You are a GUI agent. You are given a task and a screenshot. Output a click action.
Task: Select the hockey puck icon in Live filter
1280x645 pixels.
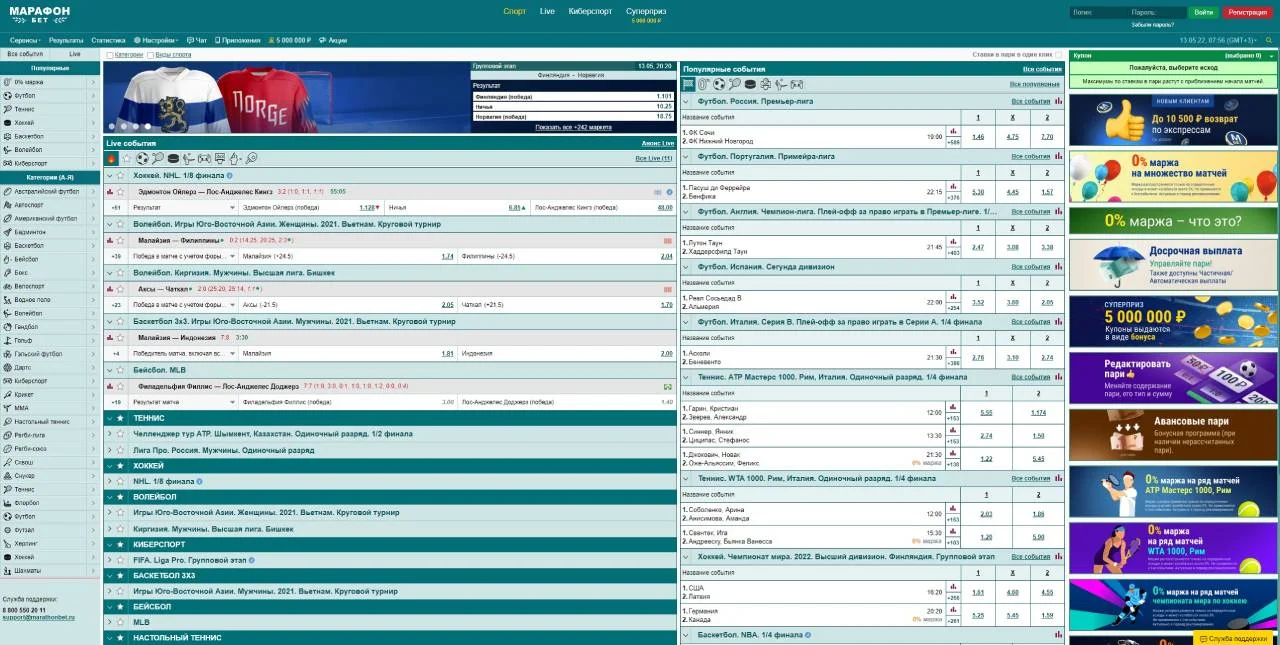click(173, 158)
